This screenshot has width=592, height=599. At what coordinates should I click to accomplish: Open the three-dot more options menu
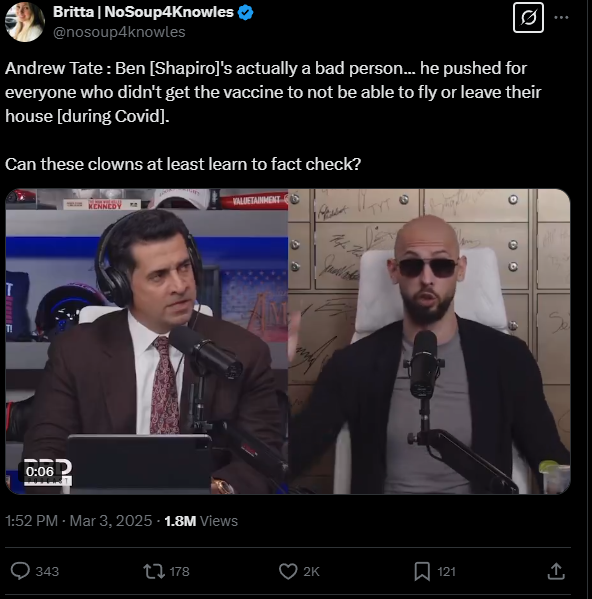pos(561,17)
